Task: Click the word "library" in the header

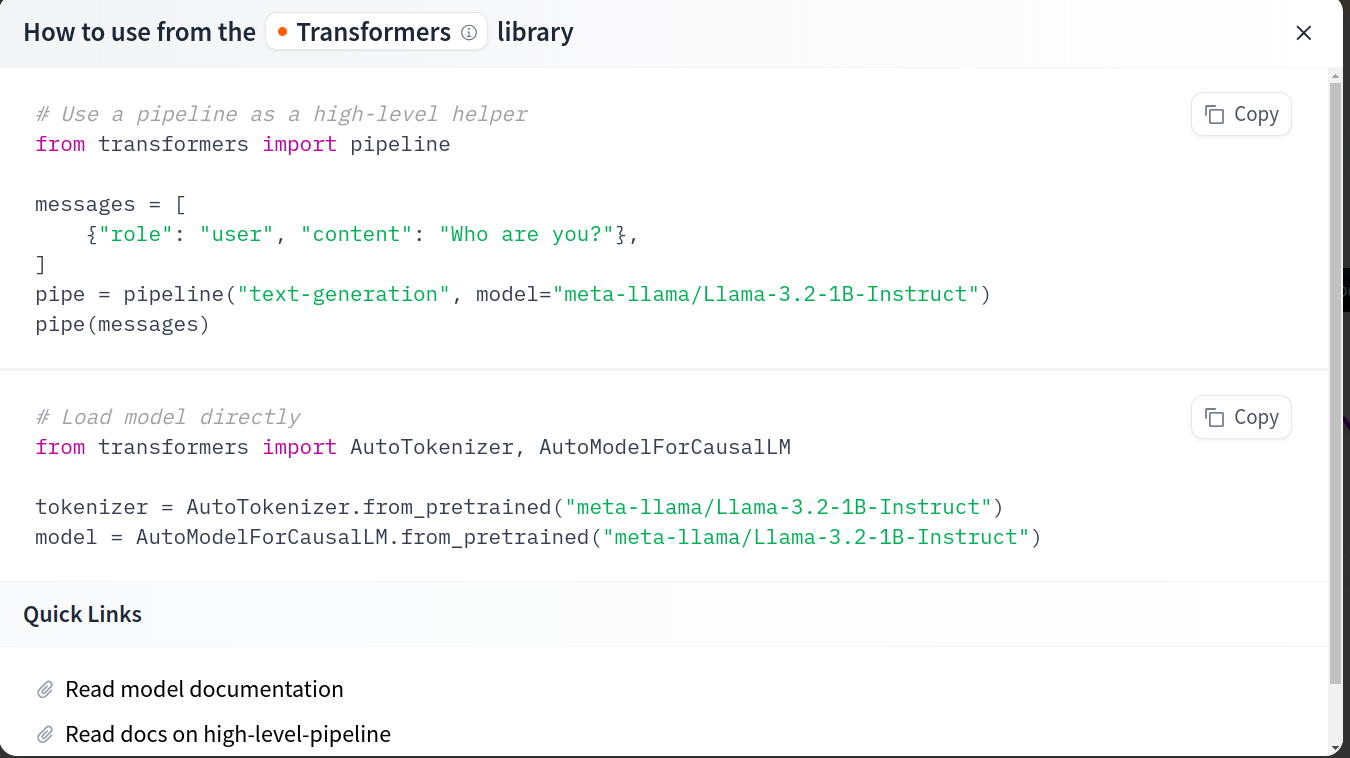Action: pyautogui.click(x=536, y=32)
